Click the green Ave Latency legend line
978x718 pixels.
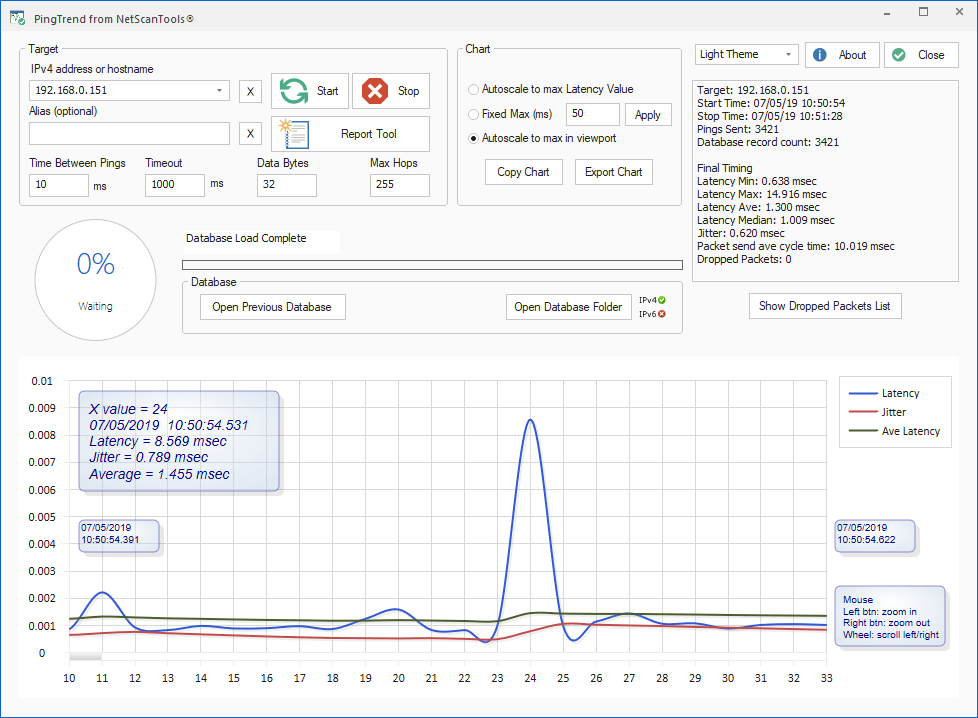click(863, 431)
